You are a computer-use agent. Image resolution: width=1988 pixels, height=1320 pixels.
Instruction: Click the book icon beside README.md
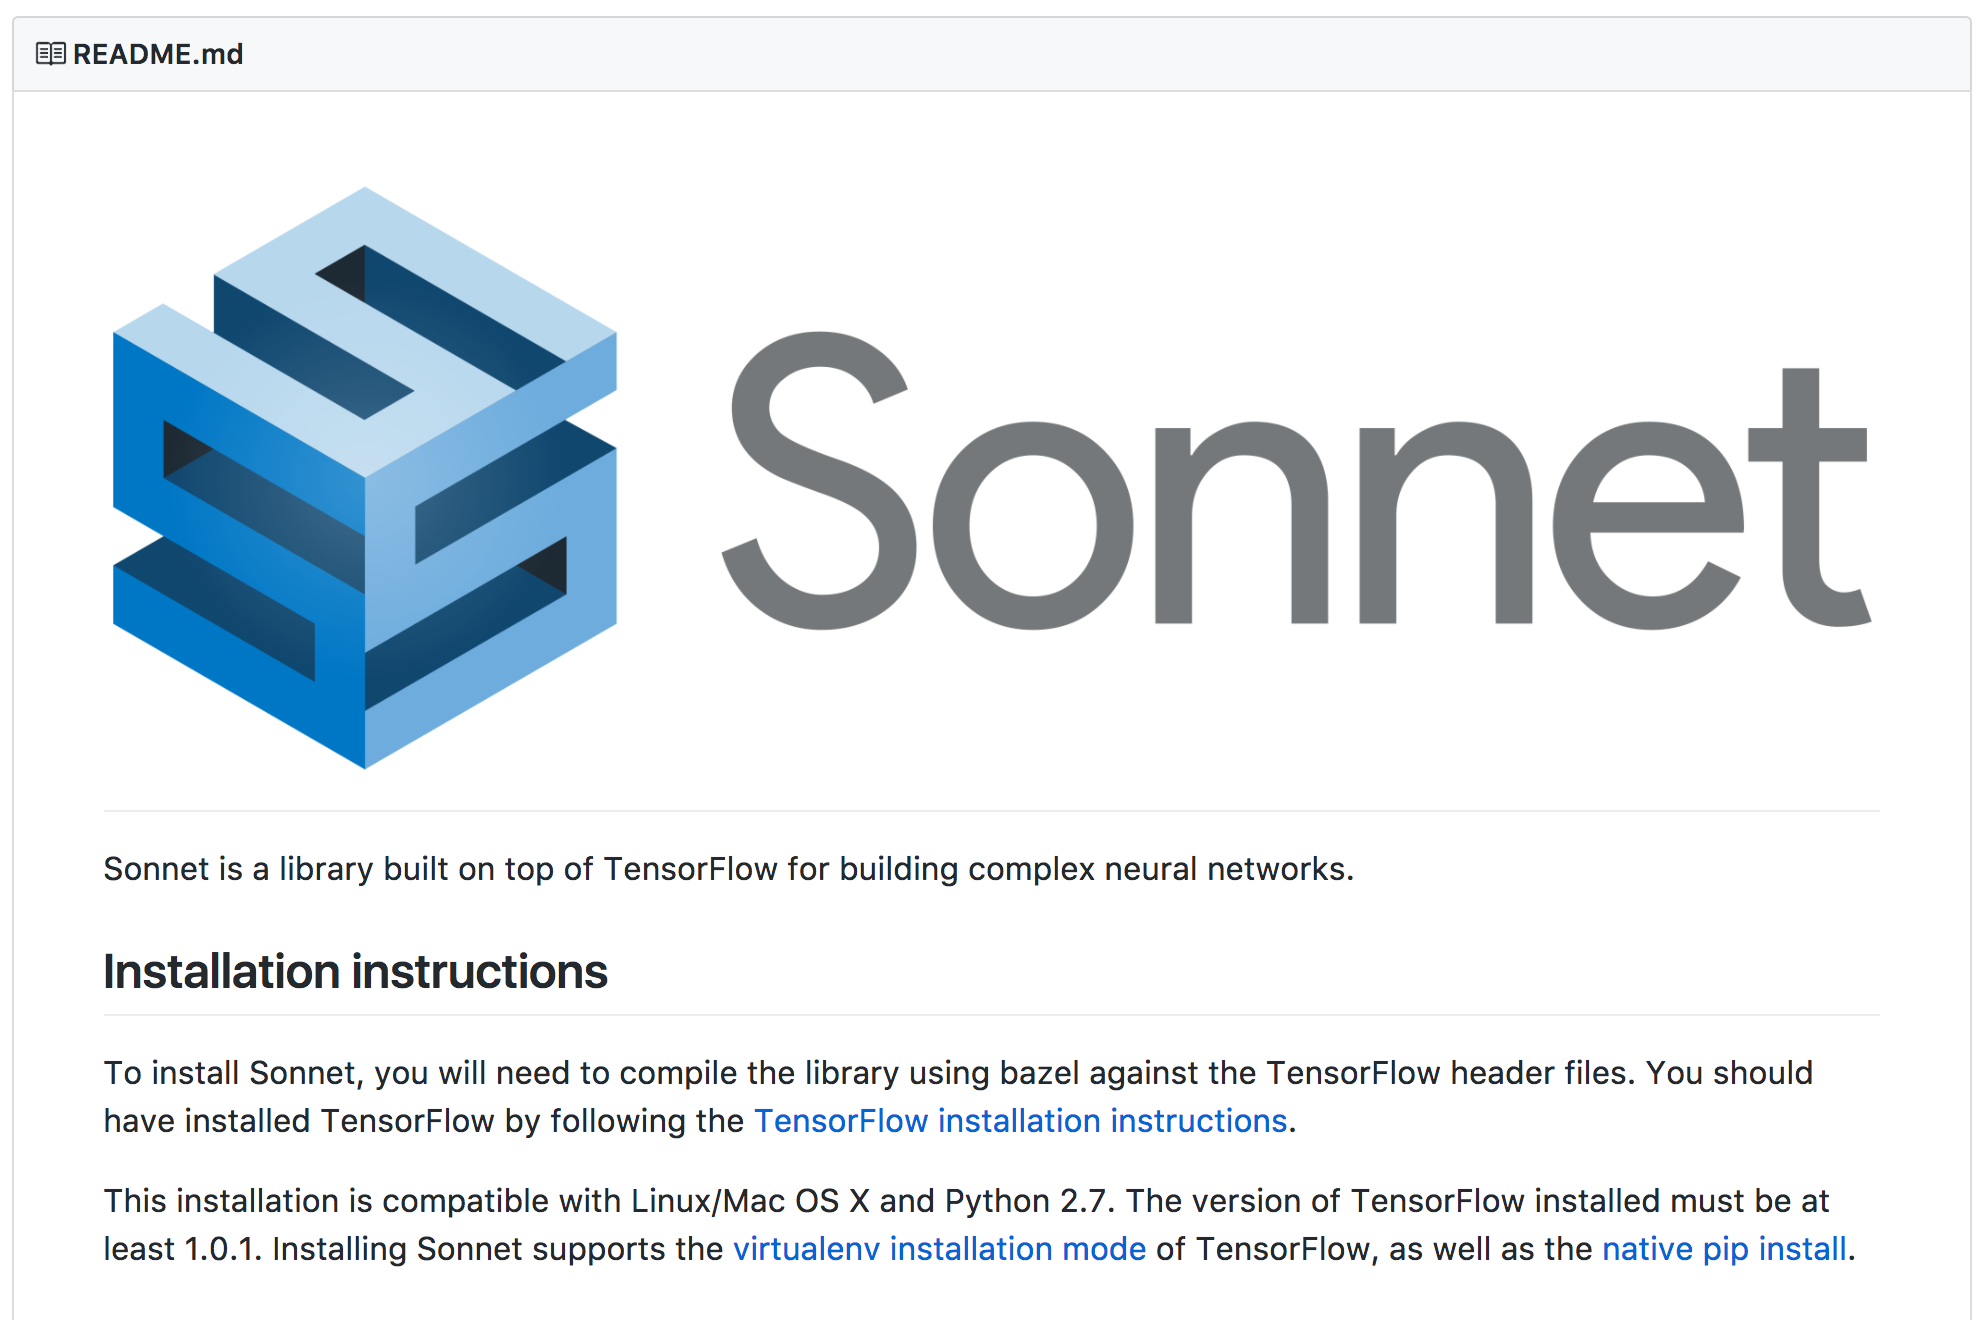[50, 54]
